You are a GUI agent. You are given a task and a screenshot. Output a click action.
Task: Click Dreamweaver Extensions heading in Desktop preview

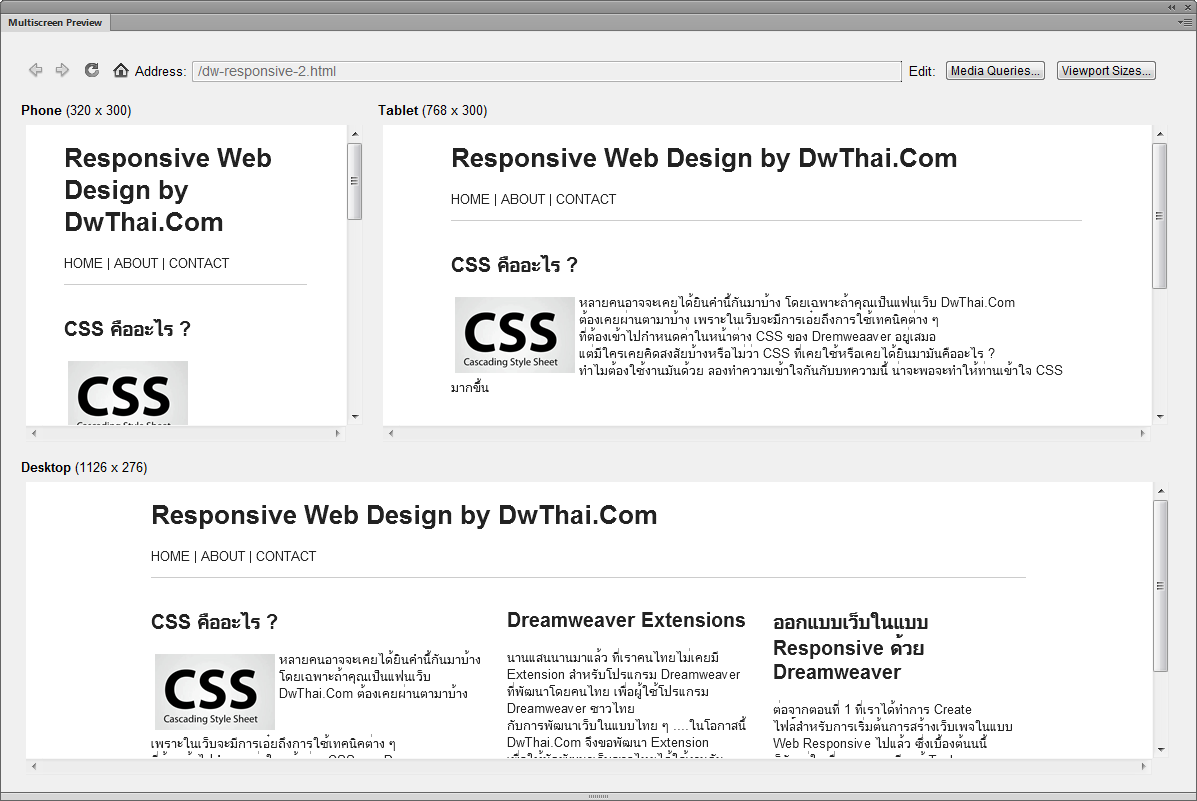click(x=626, y=620)
